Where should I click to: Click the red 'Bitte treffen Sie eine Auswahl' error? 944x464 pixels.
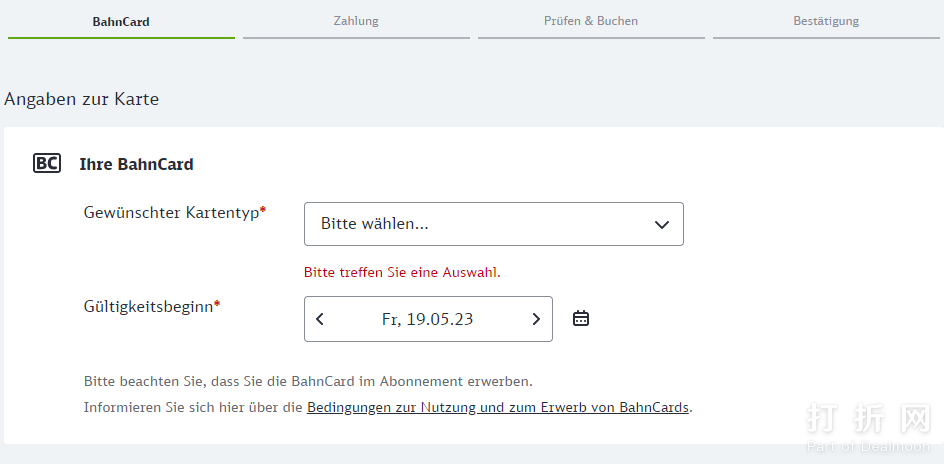click(x=402, y=272)
